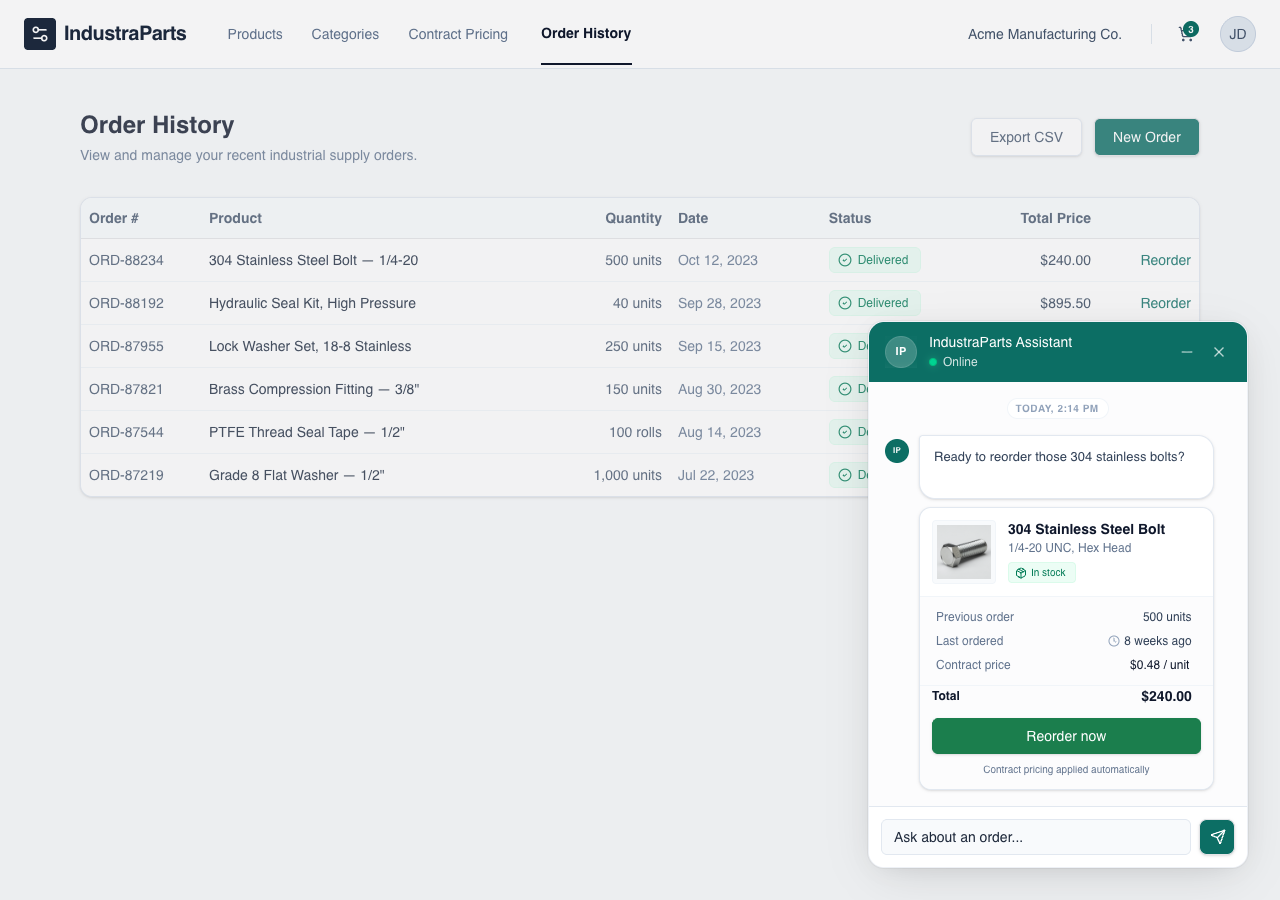The image size is (1280, 900).
Task: Click the IndustraParts logo icon
Action: click(x=40, y=34)
